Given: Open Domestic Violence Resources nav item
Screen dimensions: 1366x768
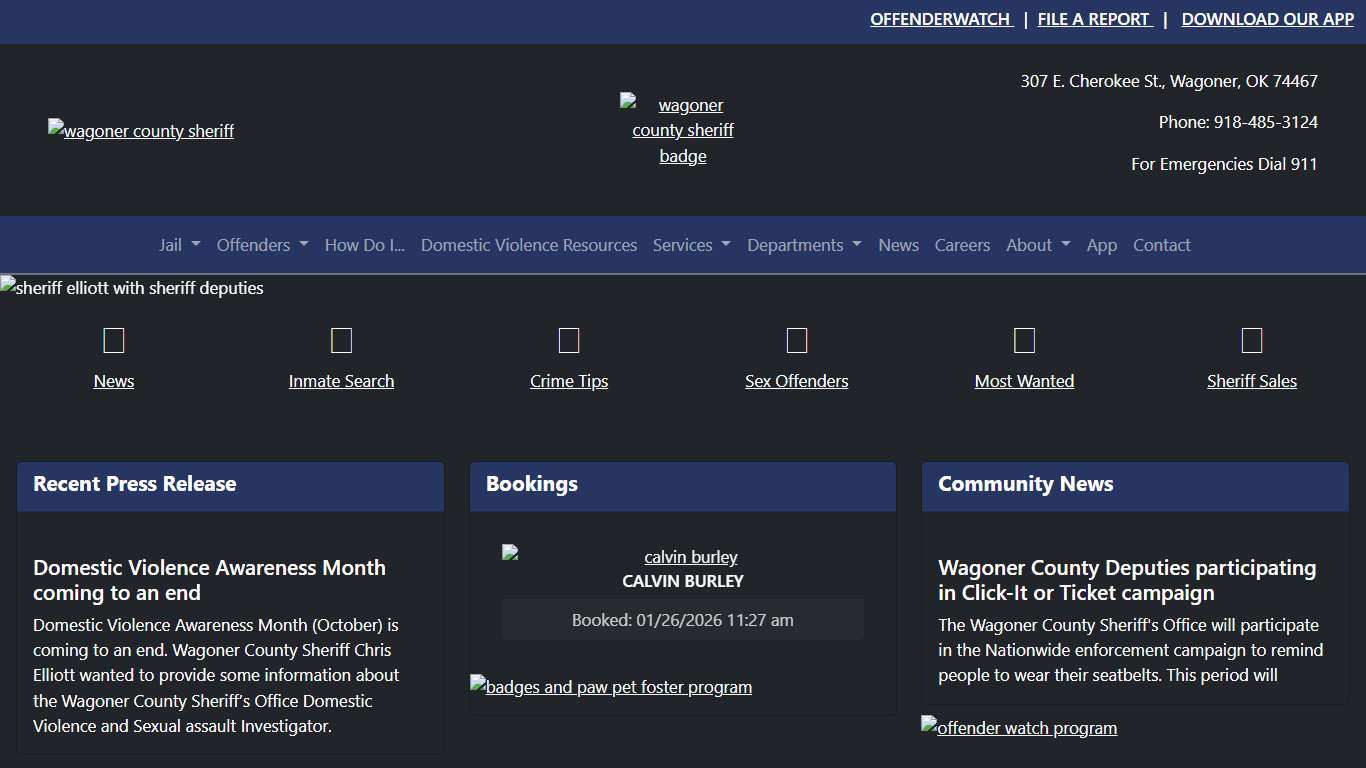Looking at the screenshot, I should tap(529, 245).
